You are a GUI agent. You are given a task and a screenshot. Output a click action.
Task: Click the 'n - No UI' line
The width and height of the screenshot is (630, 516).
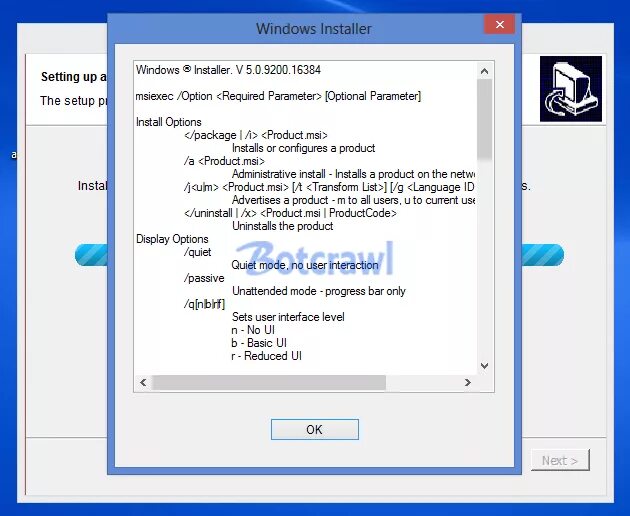point(253,330)
